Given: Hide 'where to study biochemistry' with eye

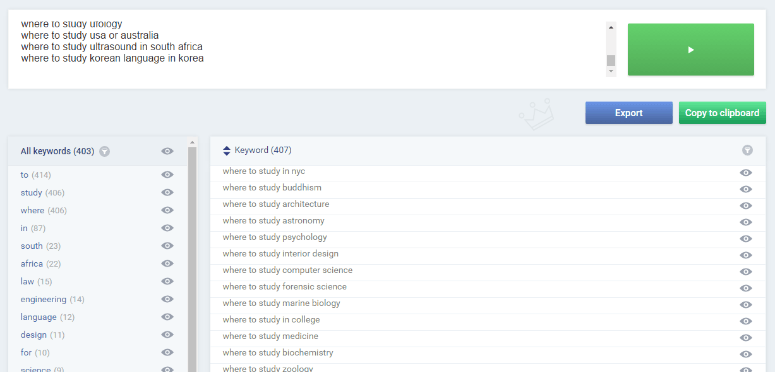Looking at the screenshot, I should coord(746,354).
